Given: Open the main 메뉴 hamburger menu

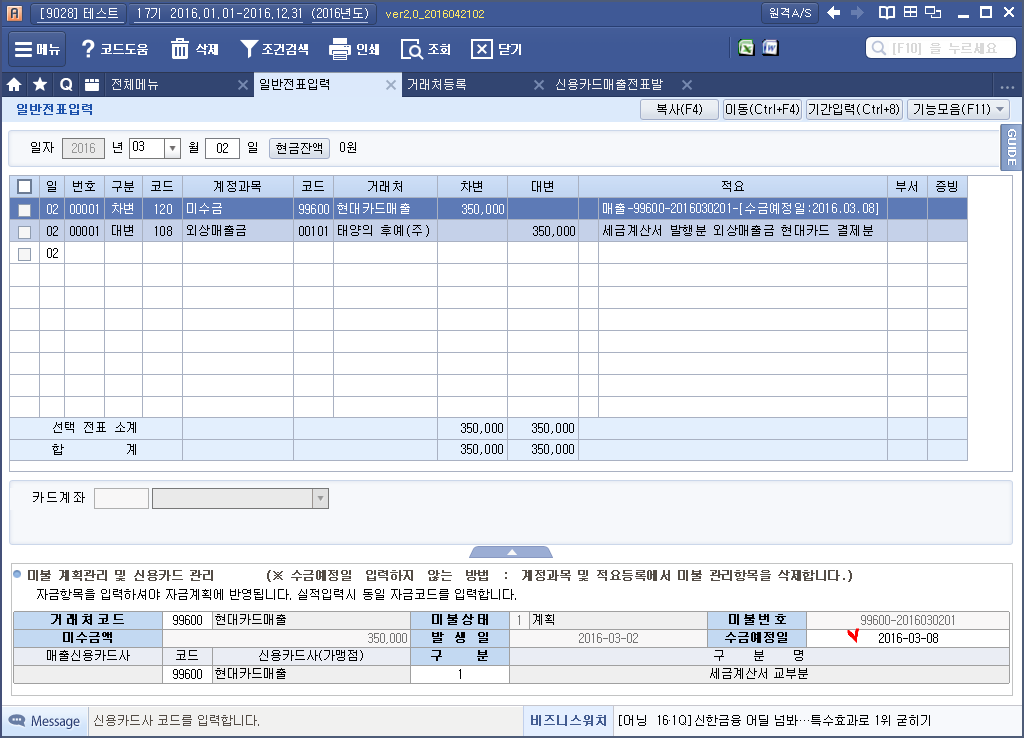Looking at the screenshot, I should [x=37, y=49].
